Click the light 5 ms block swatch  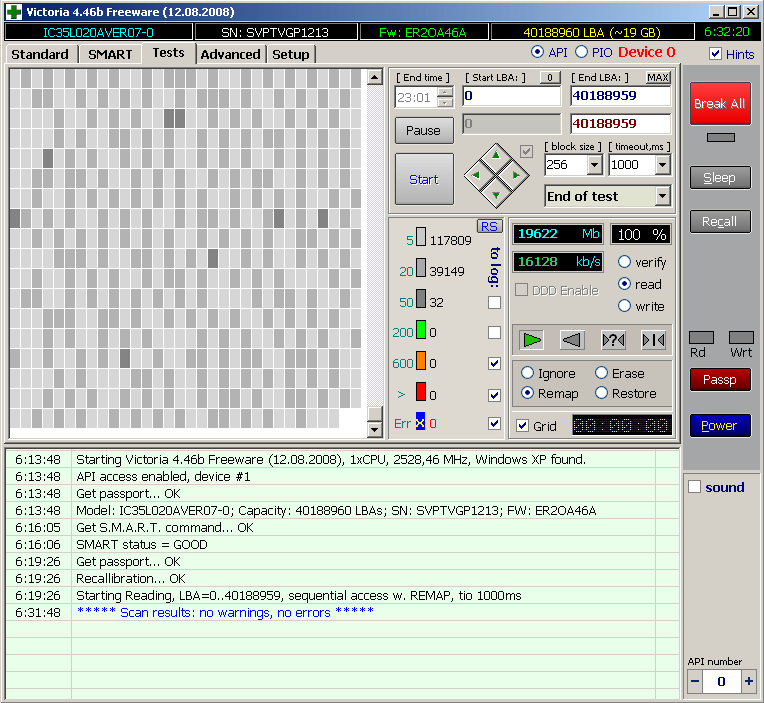tap(421, 237)
